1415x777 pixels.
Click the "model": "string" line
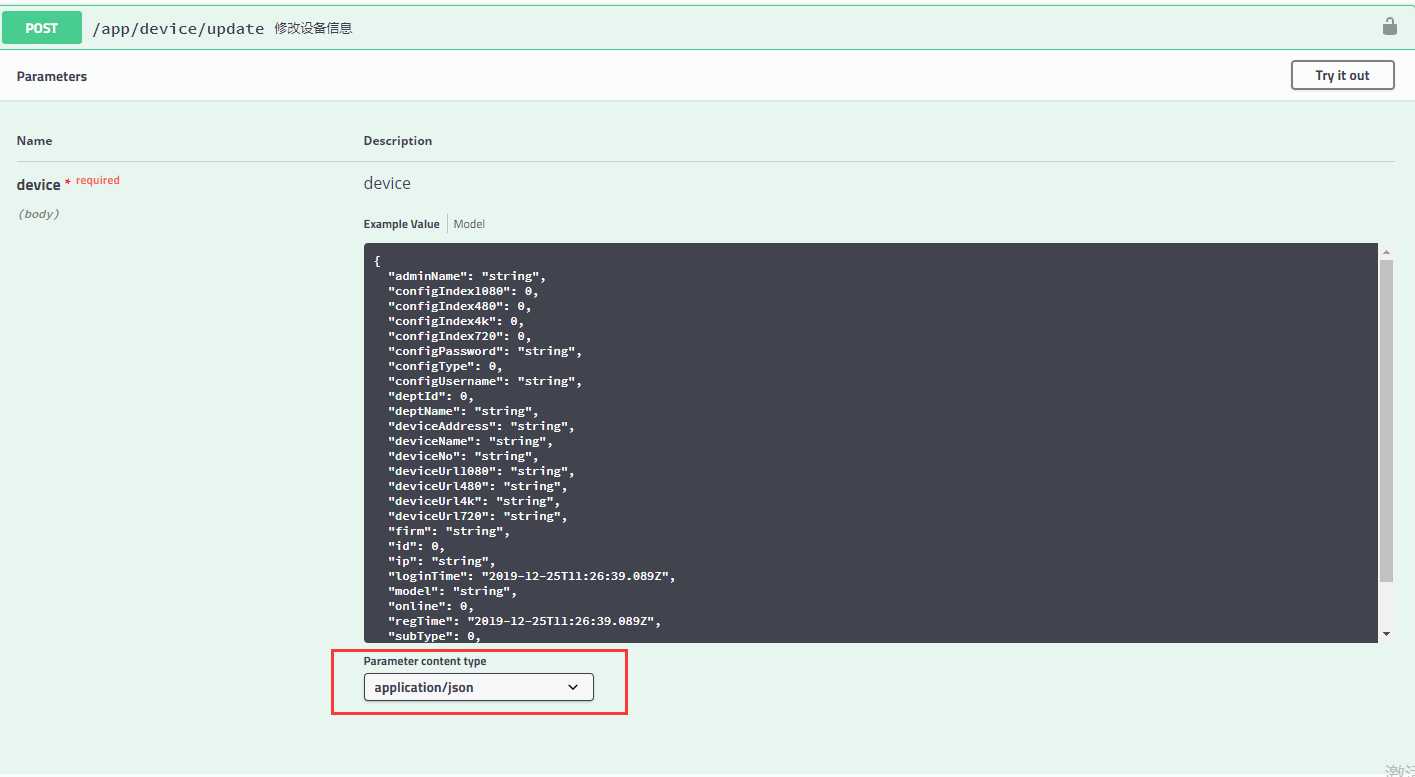453,591
